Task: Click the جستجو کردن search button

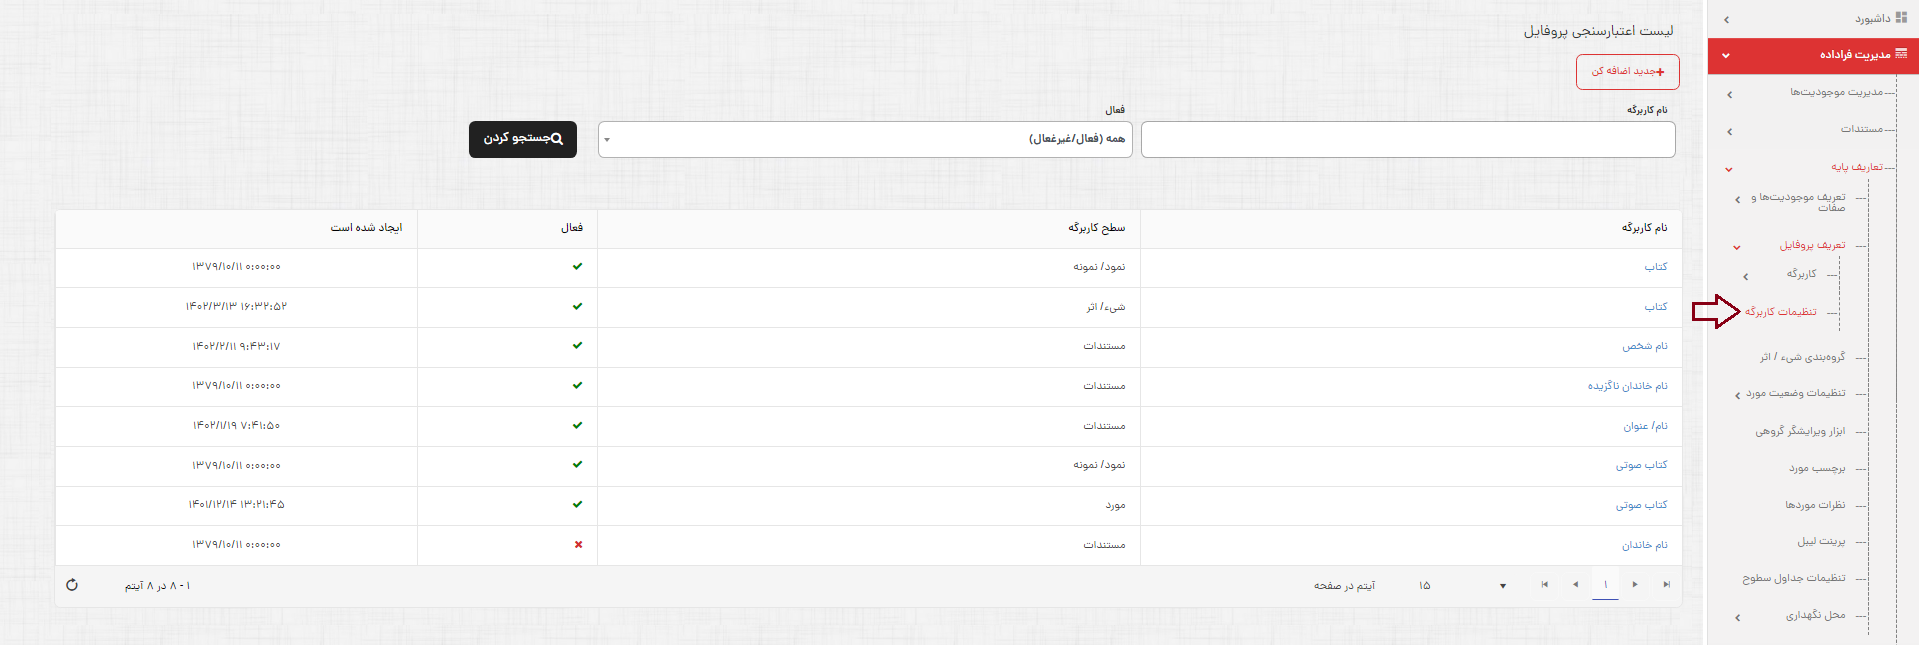Action: [523, 140]
